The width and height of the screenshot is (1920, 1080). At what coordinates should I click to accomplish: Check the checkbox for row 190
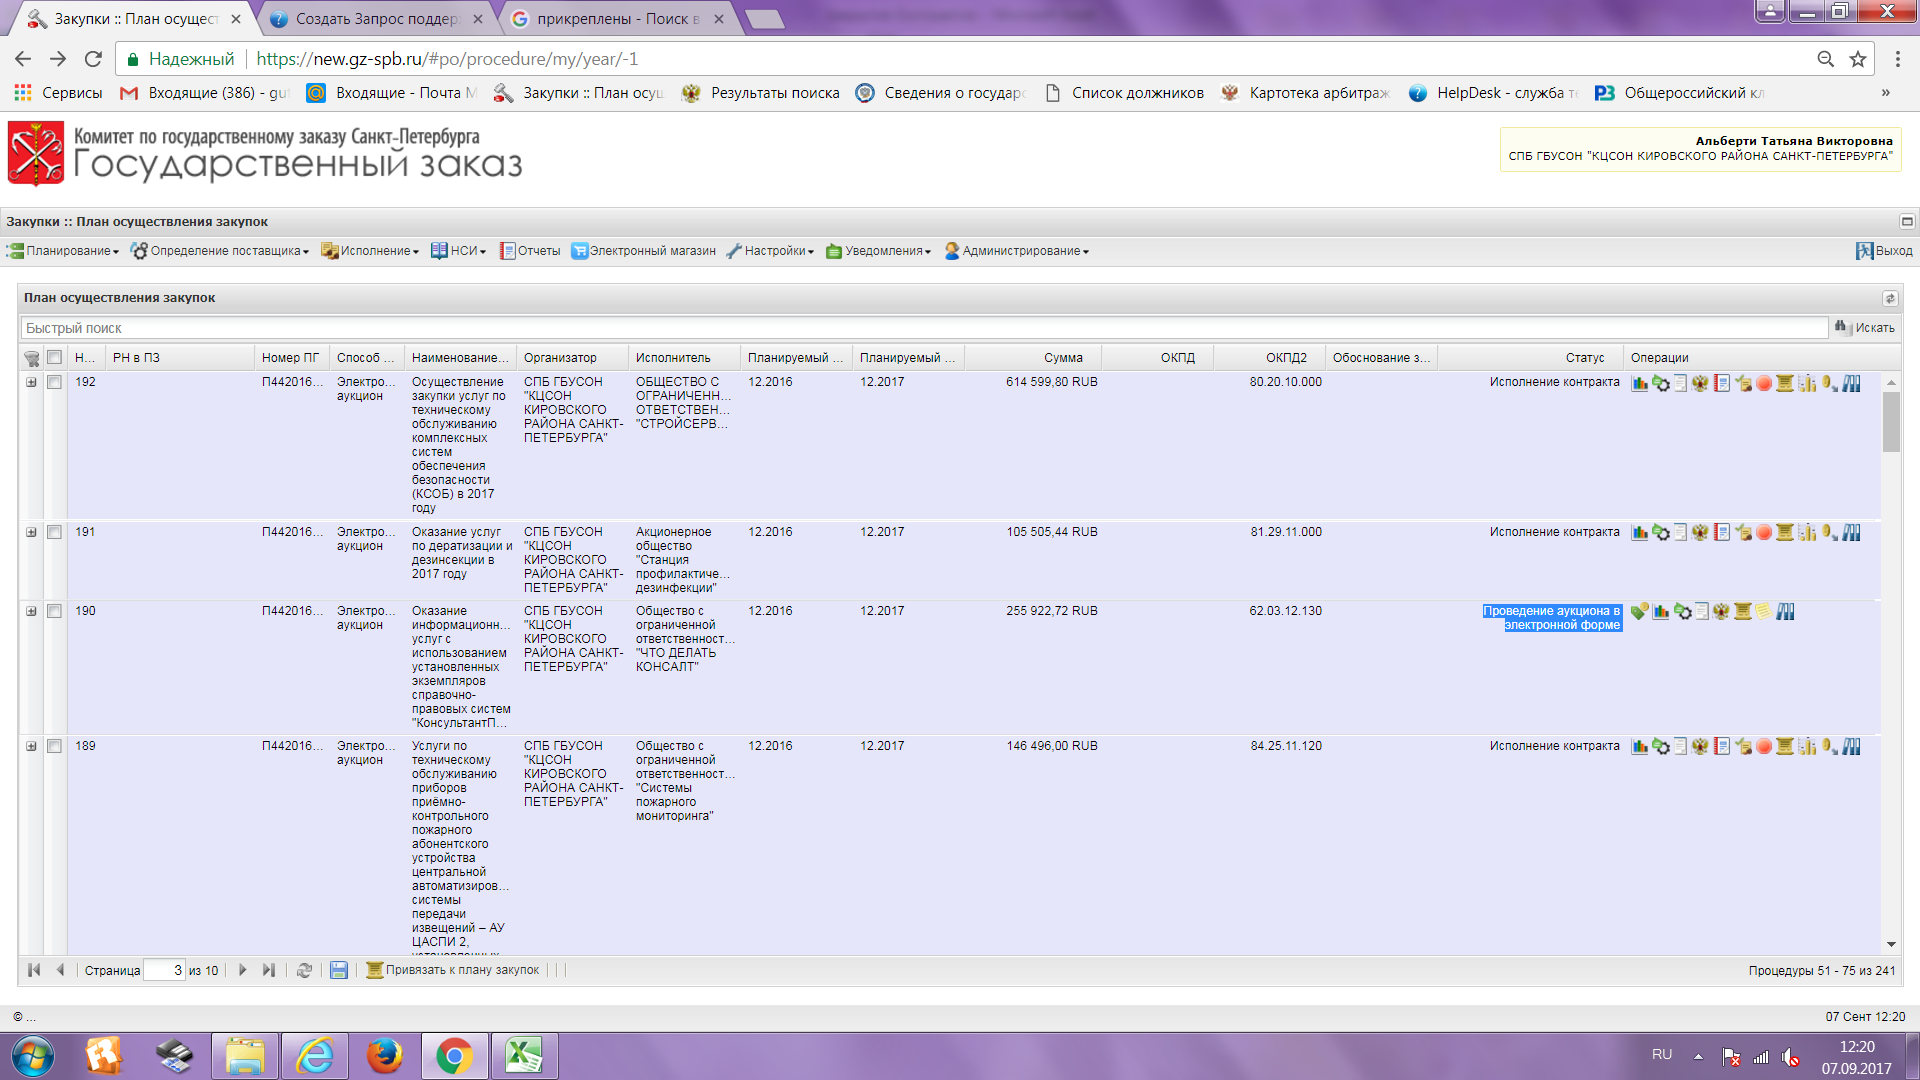pos(55,612)
